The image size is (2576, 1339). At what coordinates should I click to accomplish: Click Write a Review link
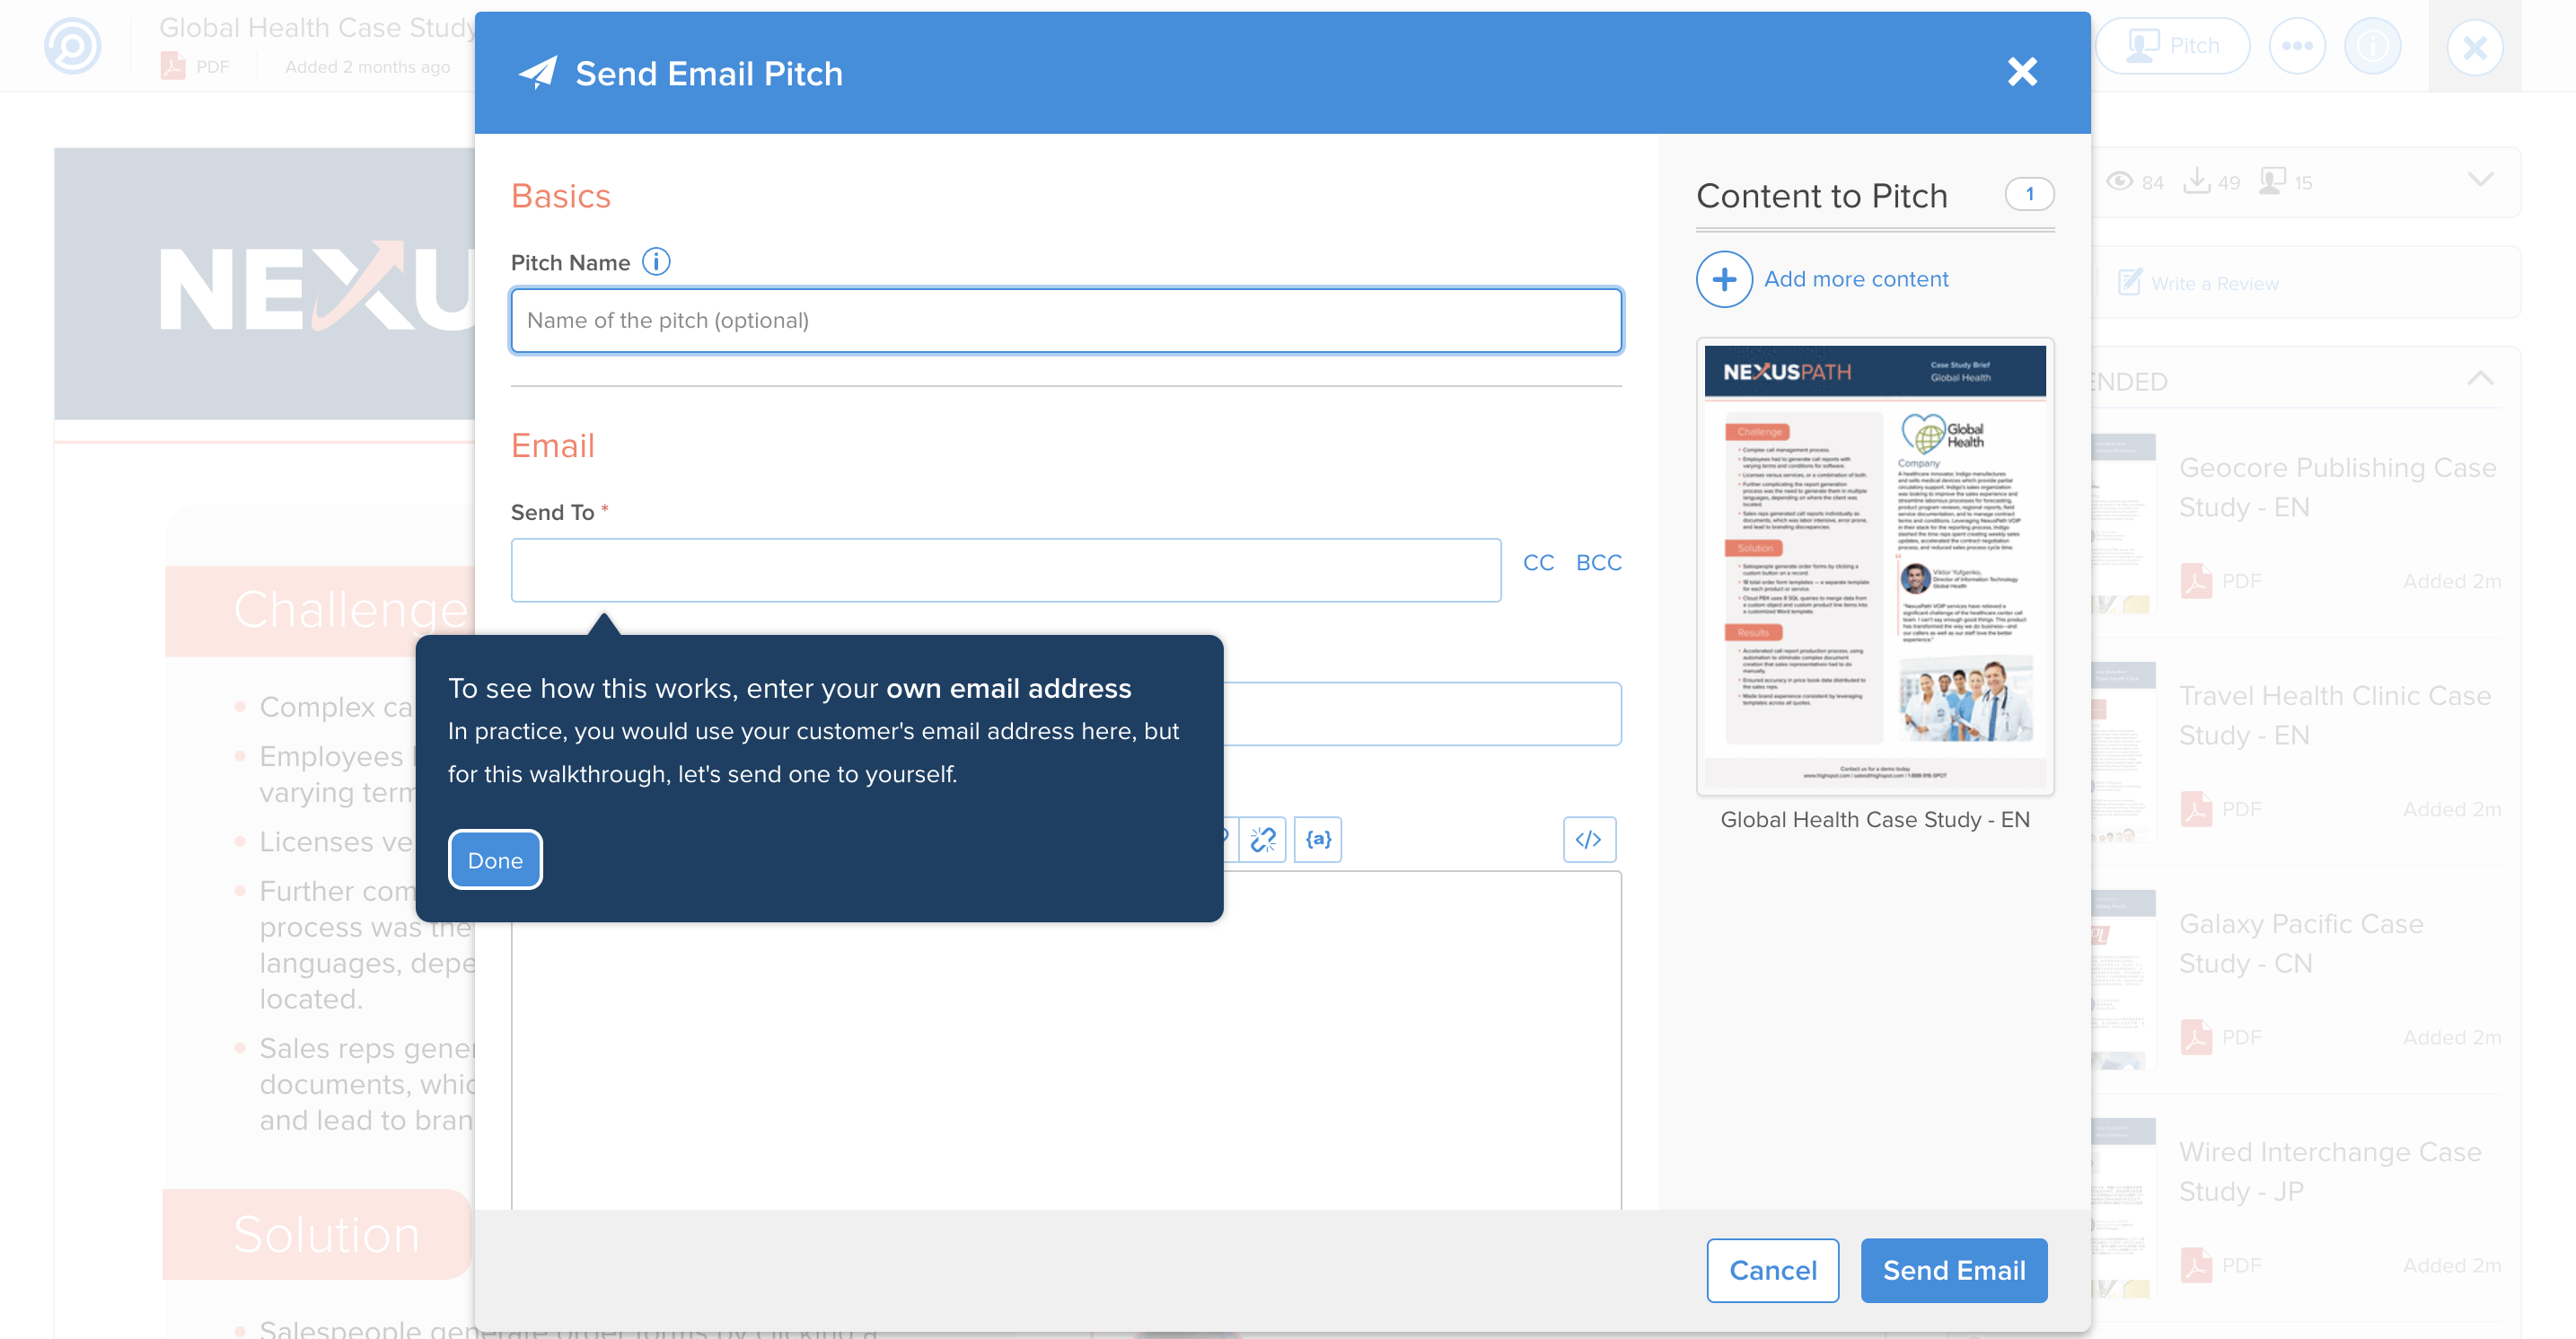2214,283
